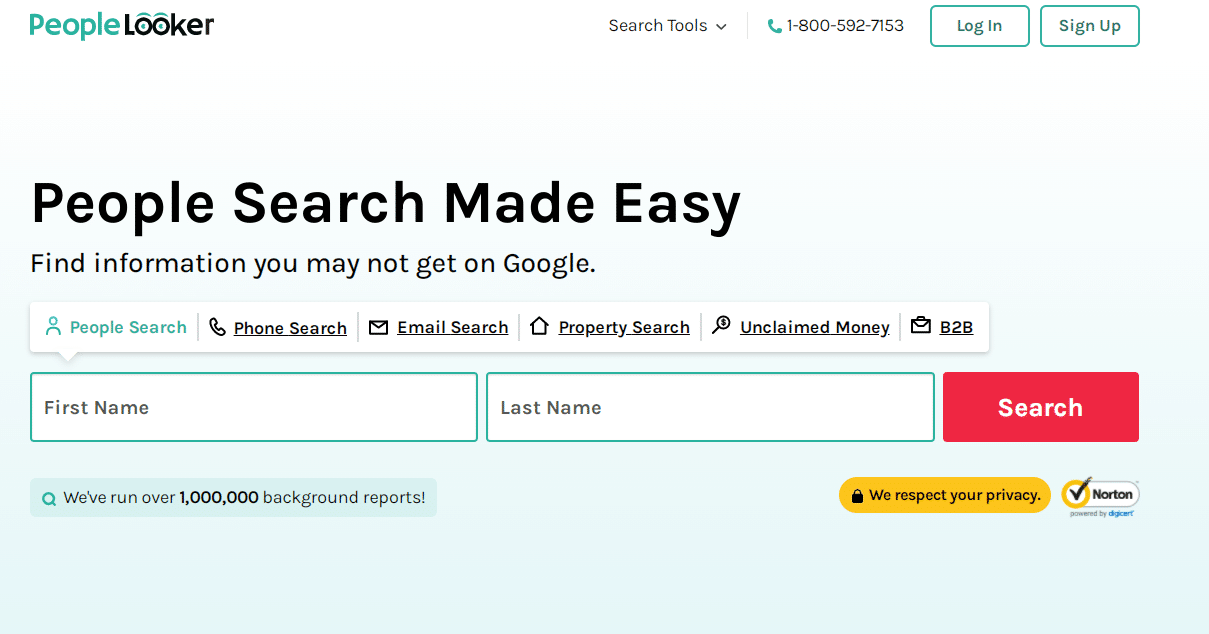Click the We respect your privacy badge
1209x634 pixels.
pyautogui.click(x=945, y=495)
